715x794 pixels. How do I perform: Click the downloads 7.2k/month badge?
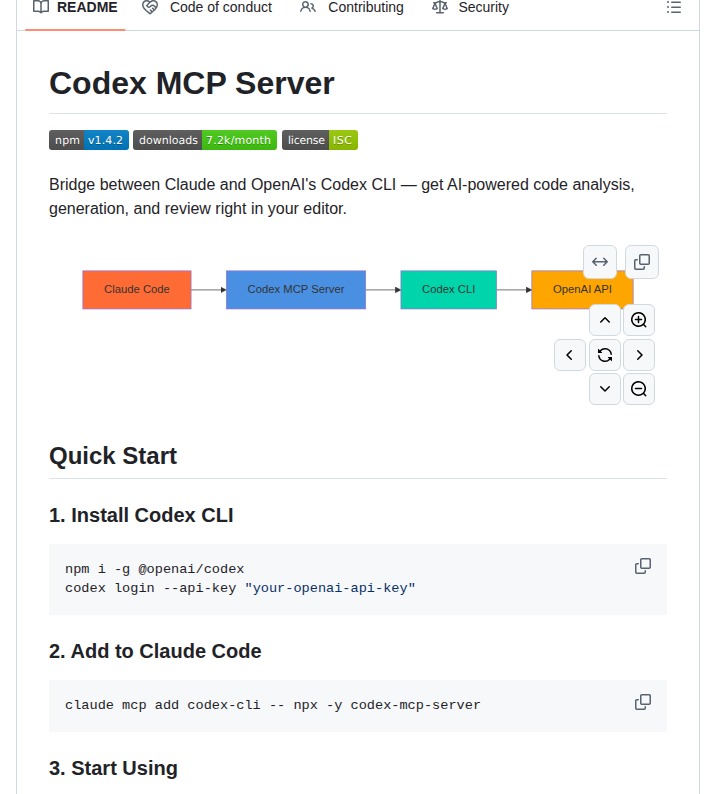[205, 140]
